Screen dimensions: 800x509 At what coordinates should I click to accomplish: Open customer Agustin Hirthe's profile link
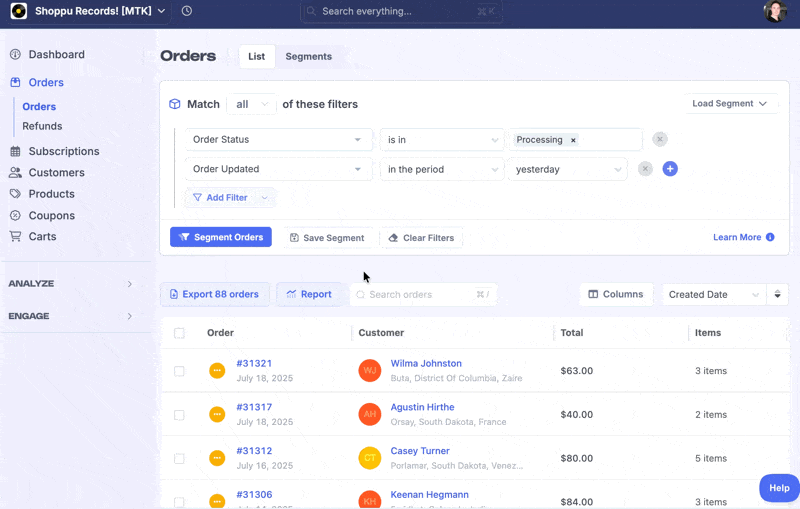[422, 407]
